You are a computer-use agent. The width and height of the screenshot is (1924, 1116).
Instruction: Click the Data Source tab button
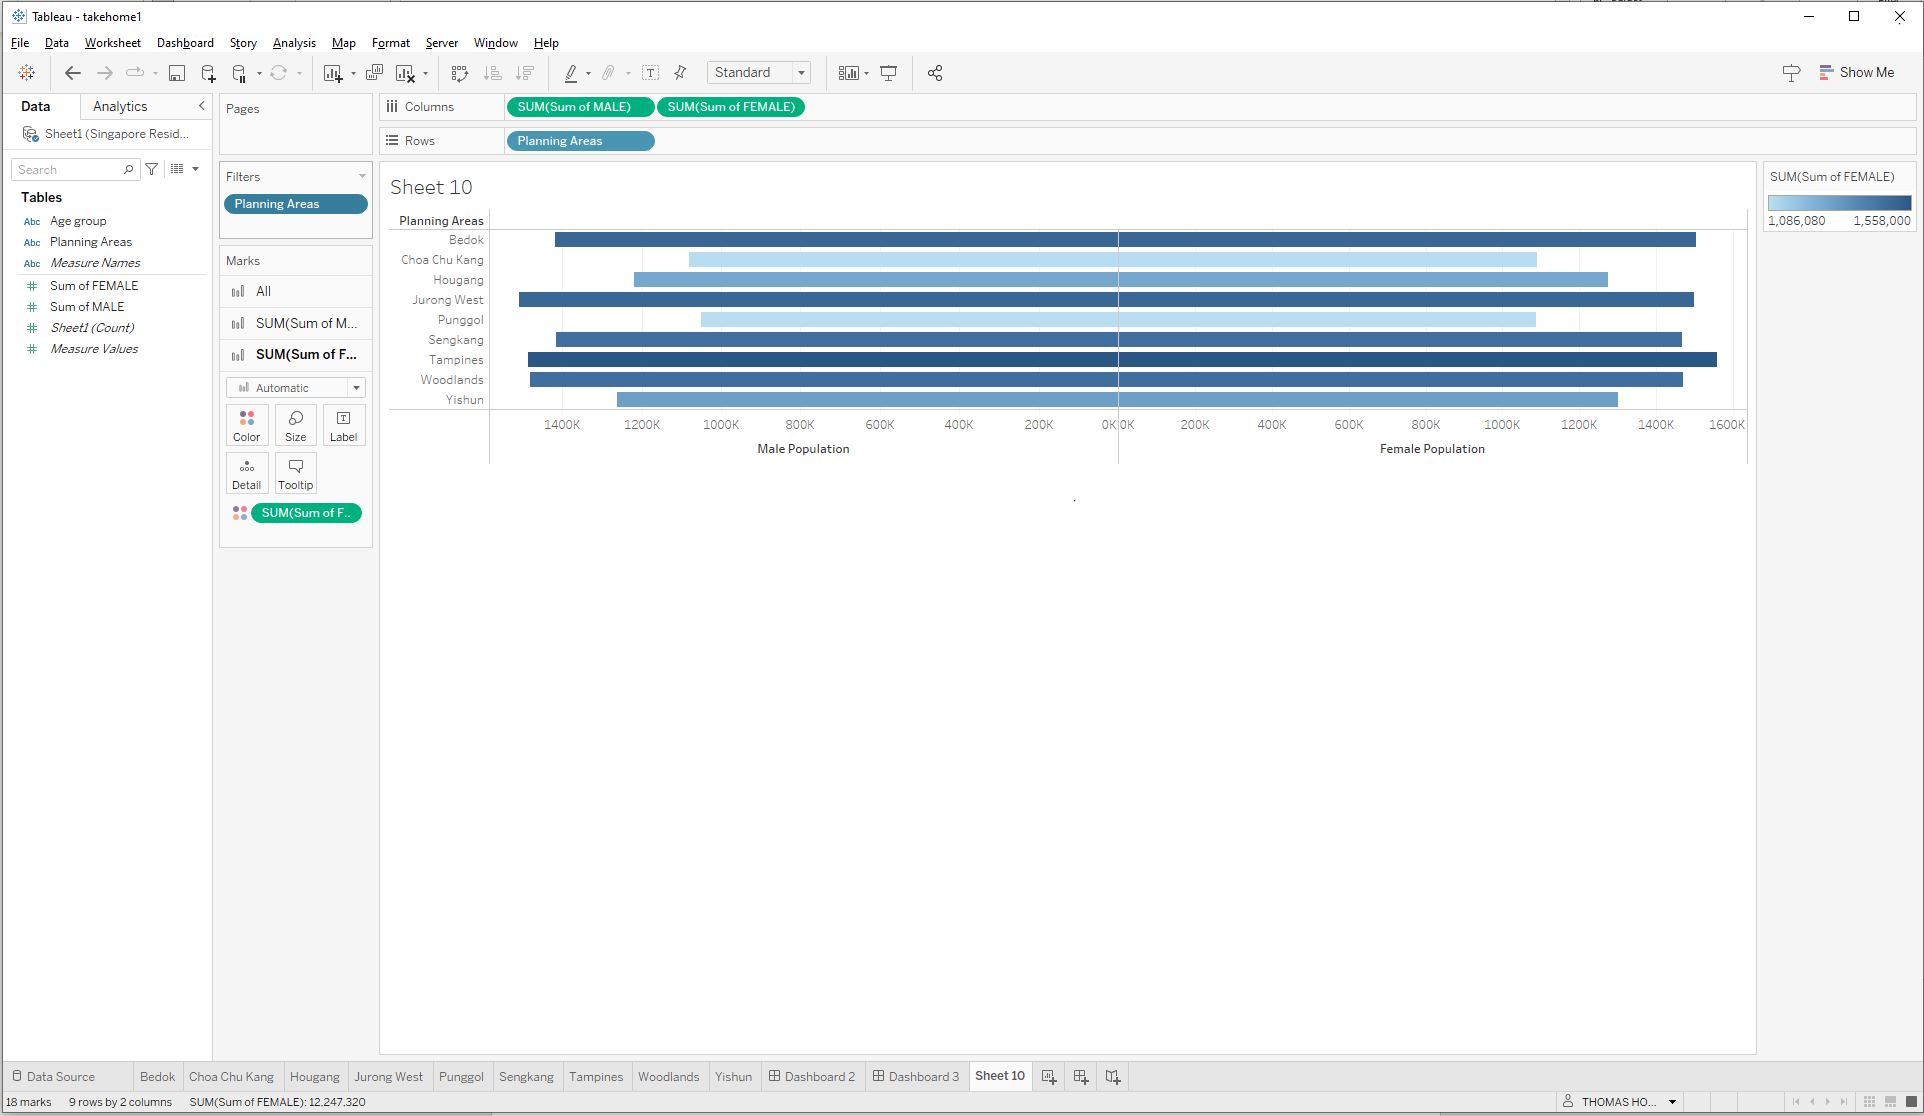[x=54, y=1077]
